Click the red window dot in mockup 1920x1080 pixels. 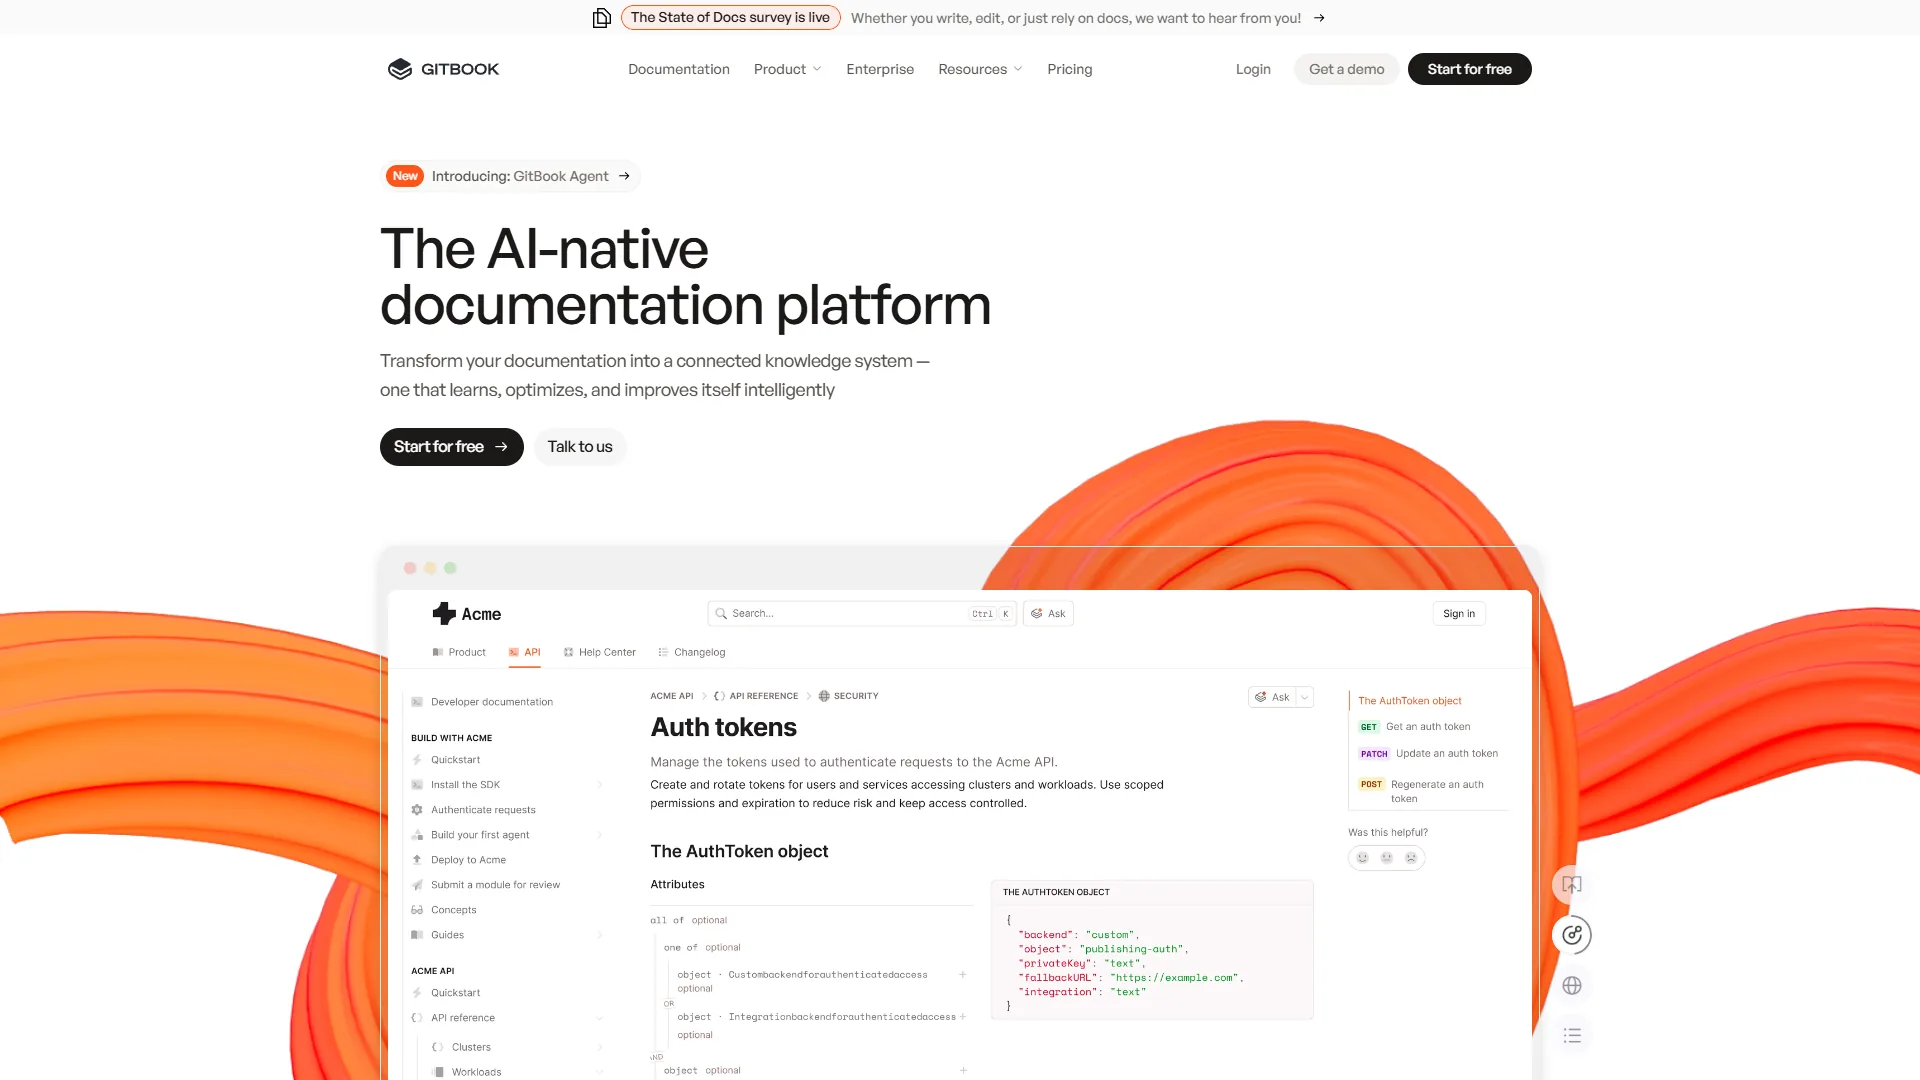410,568
